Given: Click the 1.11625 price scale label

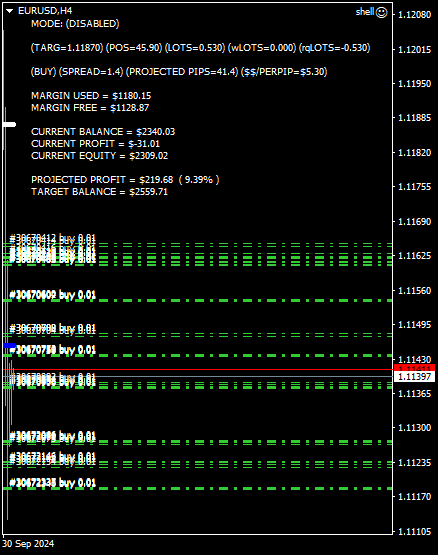Looking at the screenshot, I should point(415,256).
